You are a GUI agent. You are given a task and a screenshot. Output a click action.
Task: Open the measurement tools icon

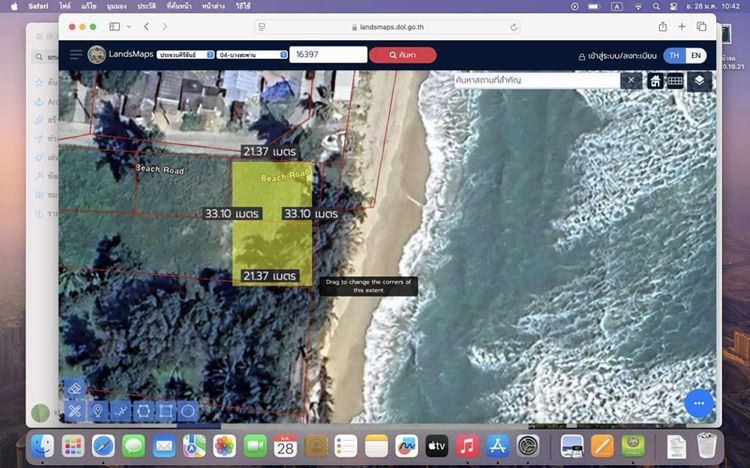(676, 81)
